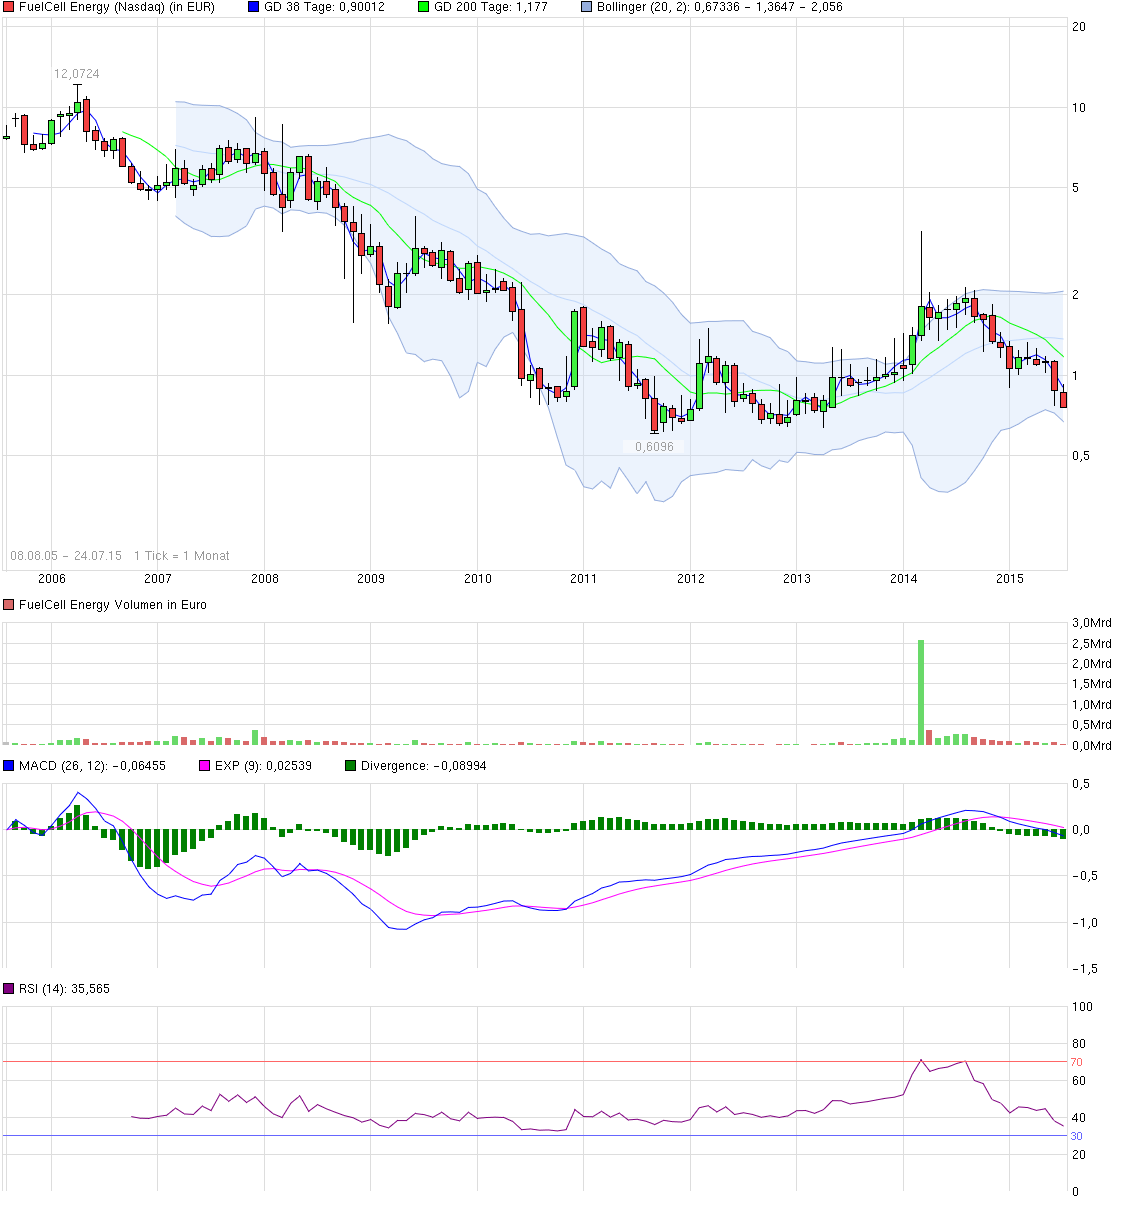Click the light-blue Bollinger legend swatch

pos(587,7)
